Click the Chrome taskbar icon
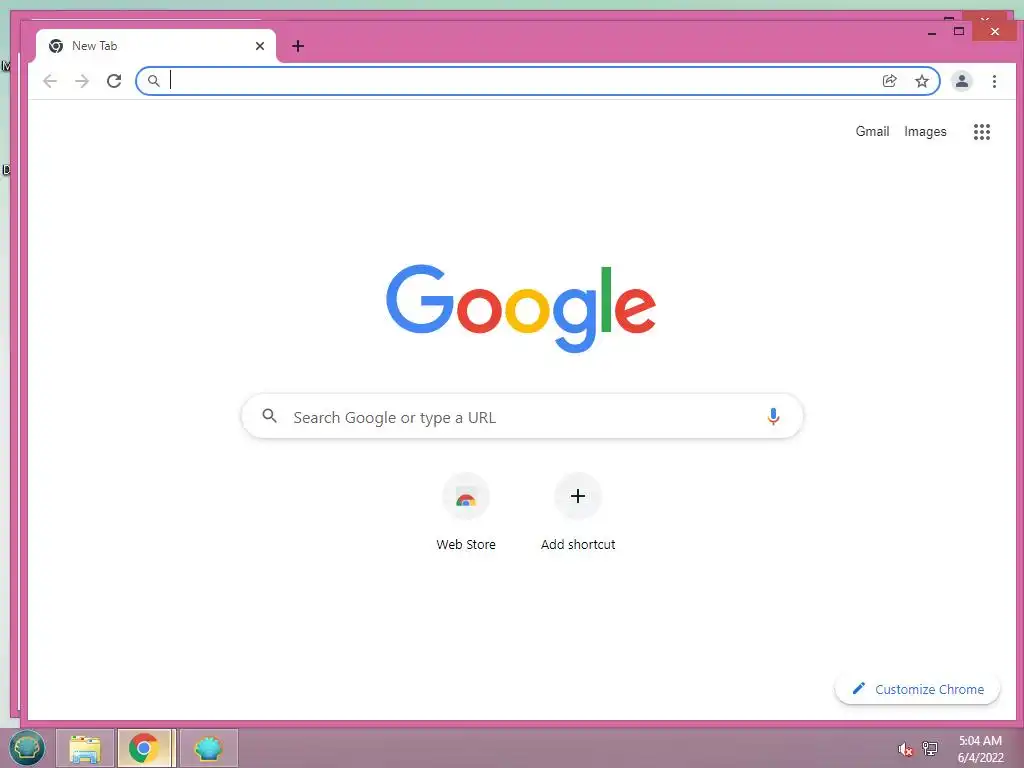 click(144, 748)
